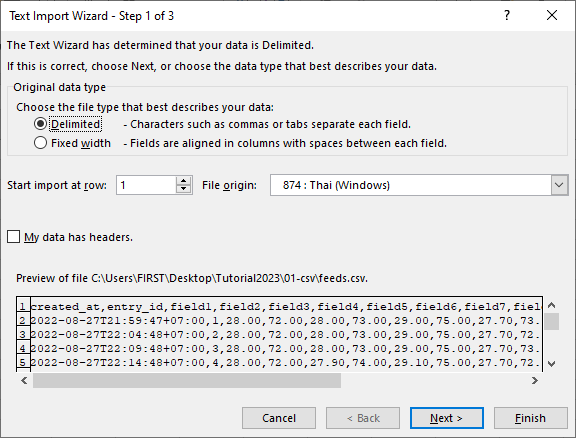576x438 pixels.
Task: Close the Text Import Wizard dialog
Action: [x=552, y=15]
